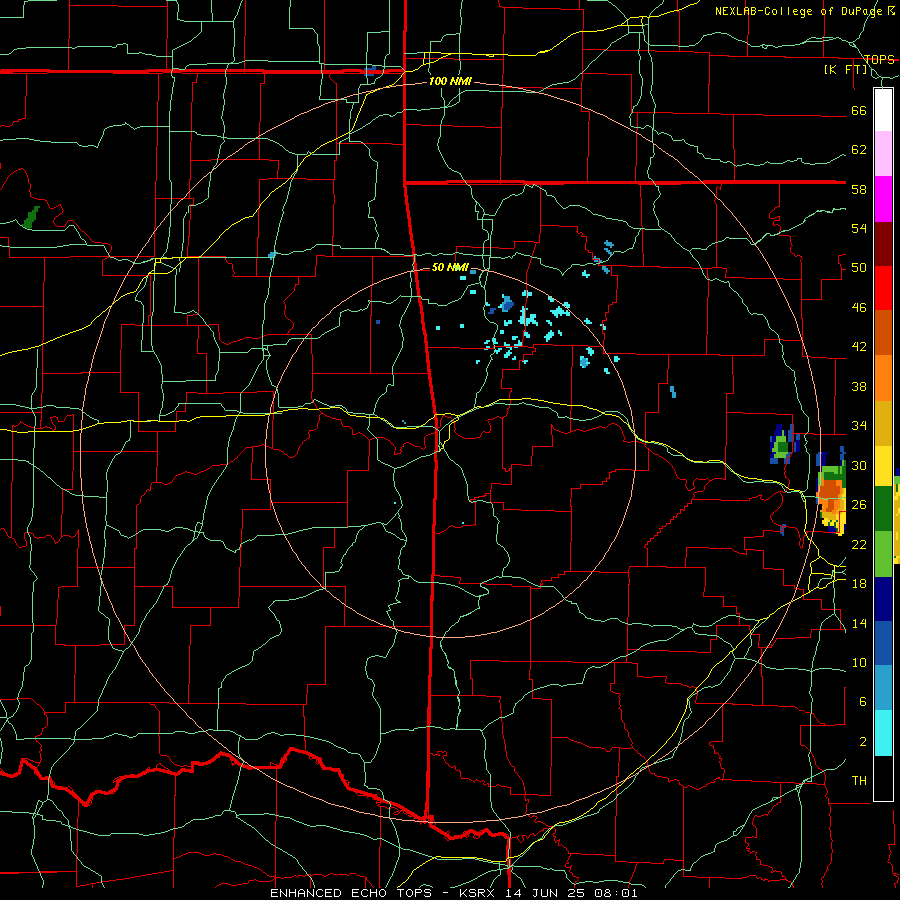This screenshot has width=900, height=900.
Task: Click the black TH swatch in legend
Action: click(883, 778)
